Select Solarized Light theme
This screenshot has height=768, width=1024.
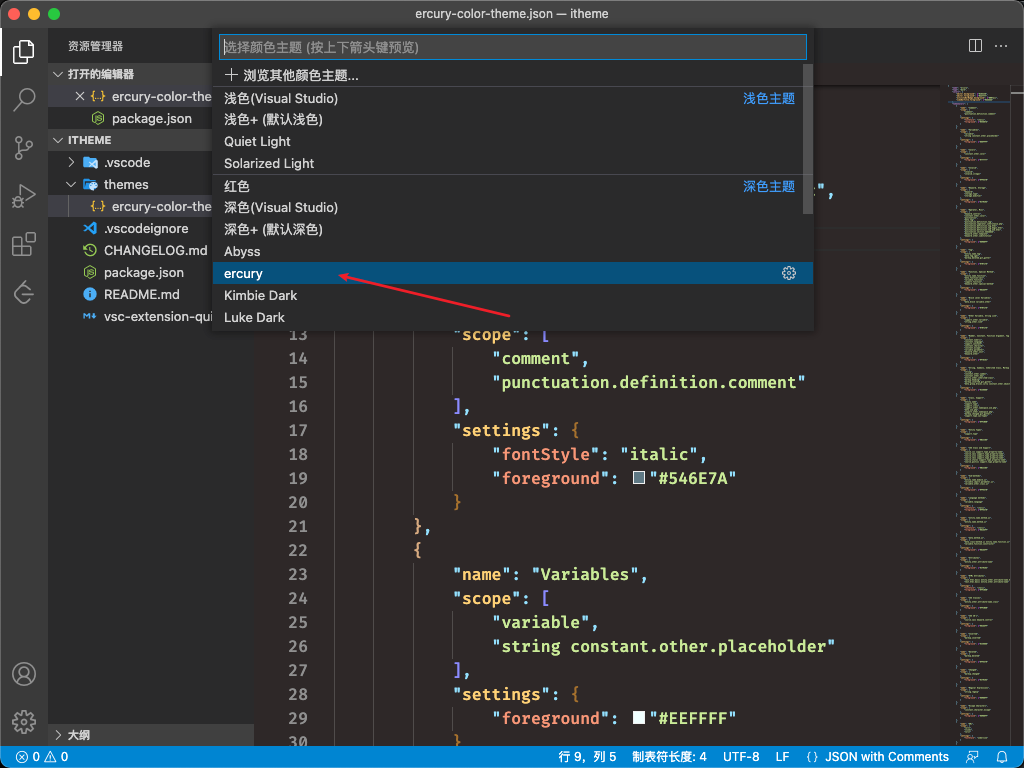(513, 163)
